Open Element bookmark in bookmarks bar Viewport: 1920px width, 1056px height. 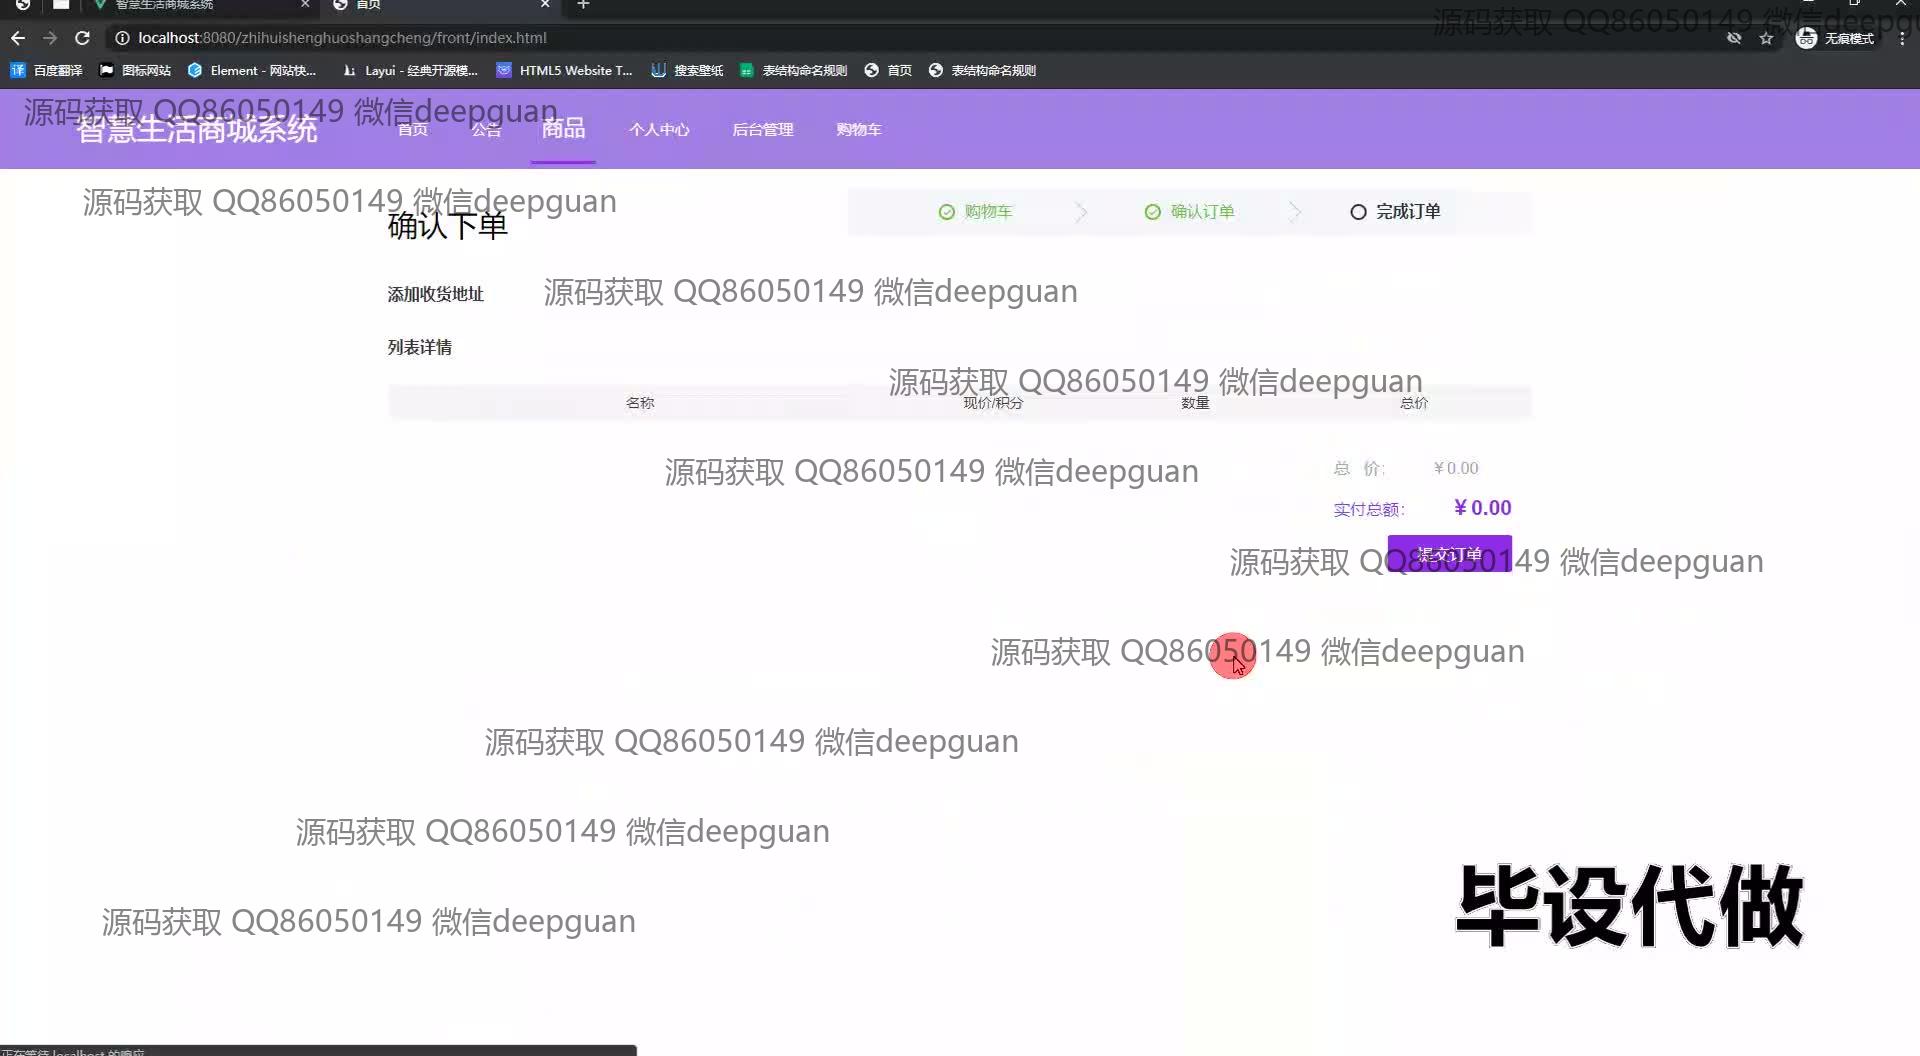click(x=252, y=70)
